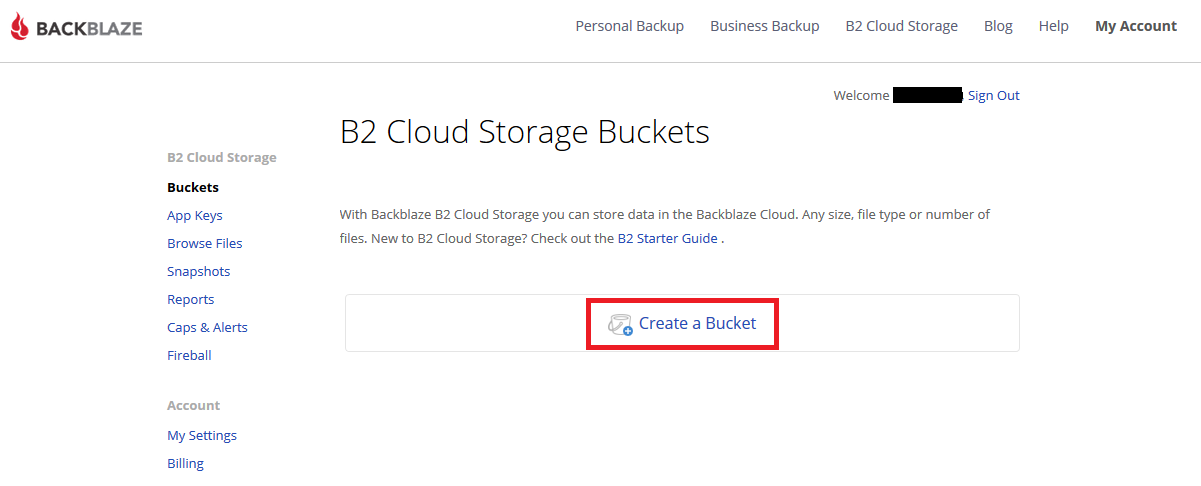1201x486 pixels.
Task: Open the Help page
Action: coord(1053,26)
